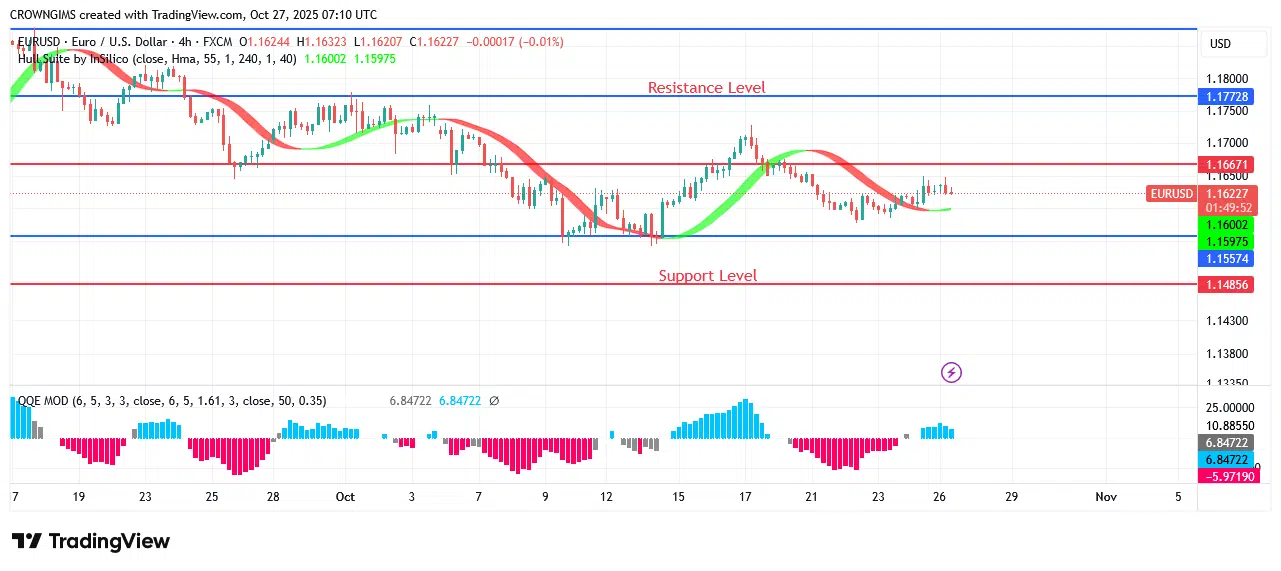The image size is (1281, 571).
Task: Click the Support Level text label
Action: [707, 276]
